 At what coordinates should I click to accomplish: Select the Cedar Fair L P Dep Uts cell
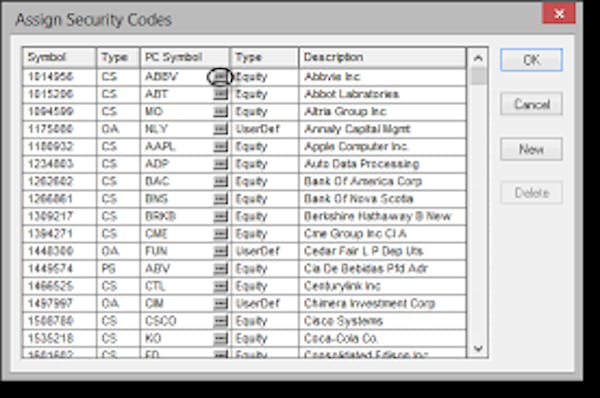coord(383,251)
